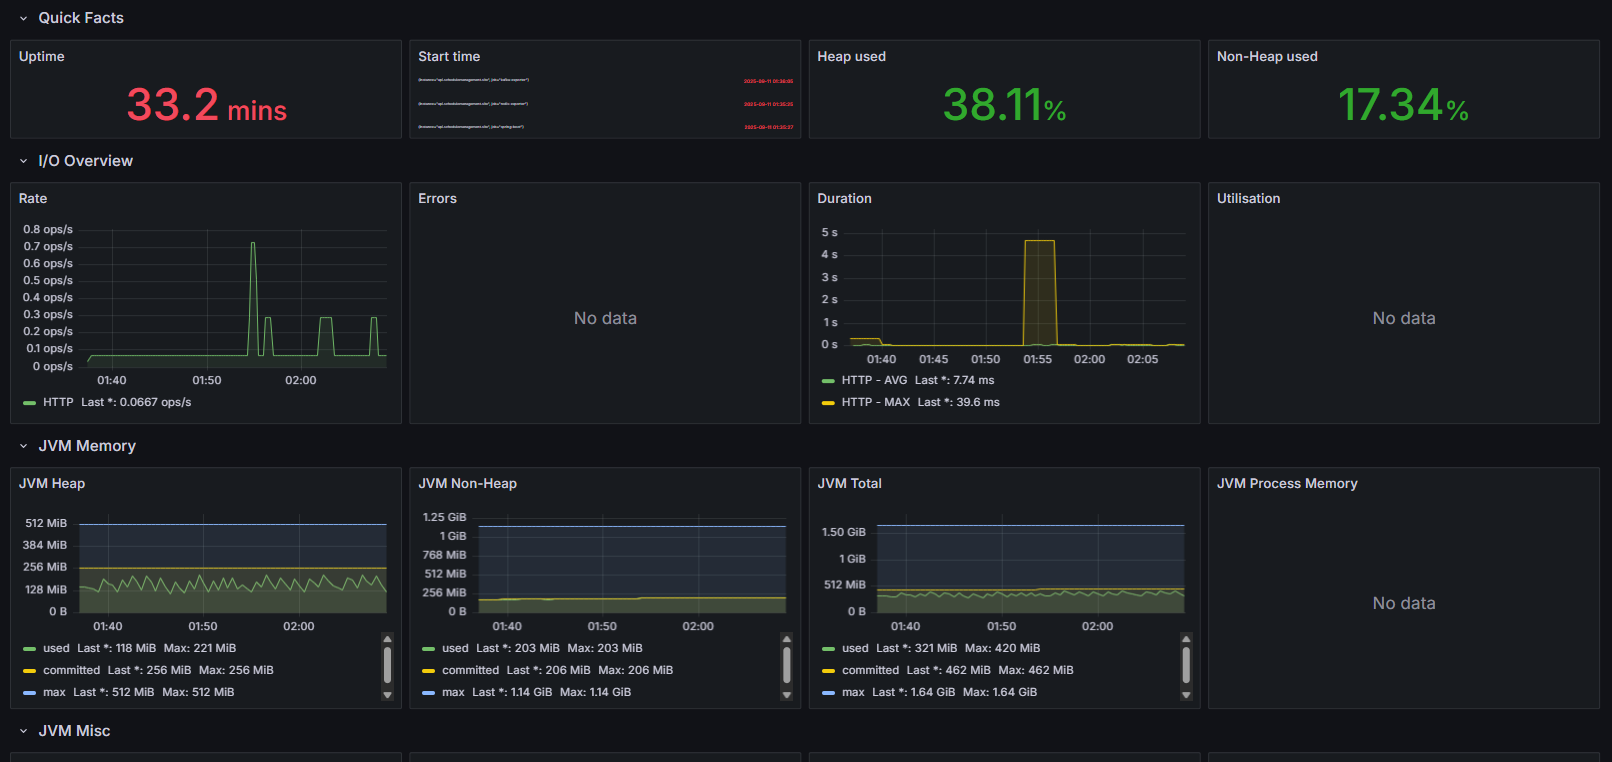This screenshot has height=762, width=1612.
Task: Click the 17.34% non-heap used value
Action: tap(1403, 105)
